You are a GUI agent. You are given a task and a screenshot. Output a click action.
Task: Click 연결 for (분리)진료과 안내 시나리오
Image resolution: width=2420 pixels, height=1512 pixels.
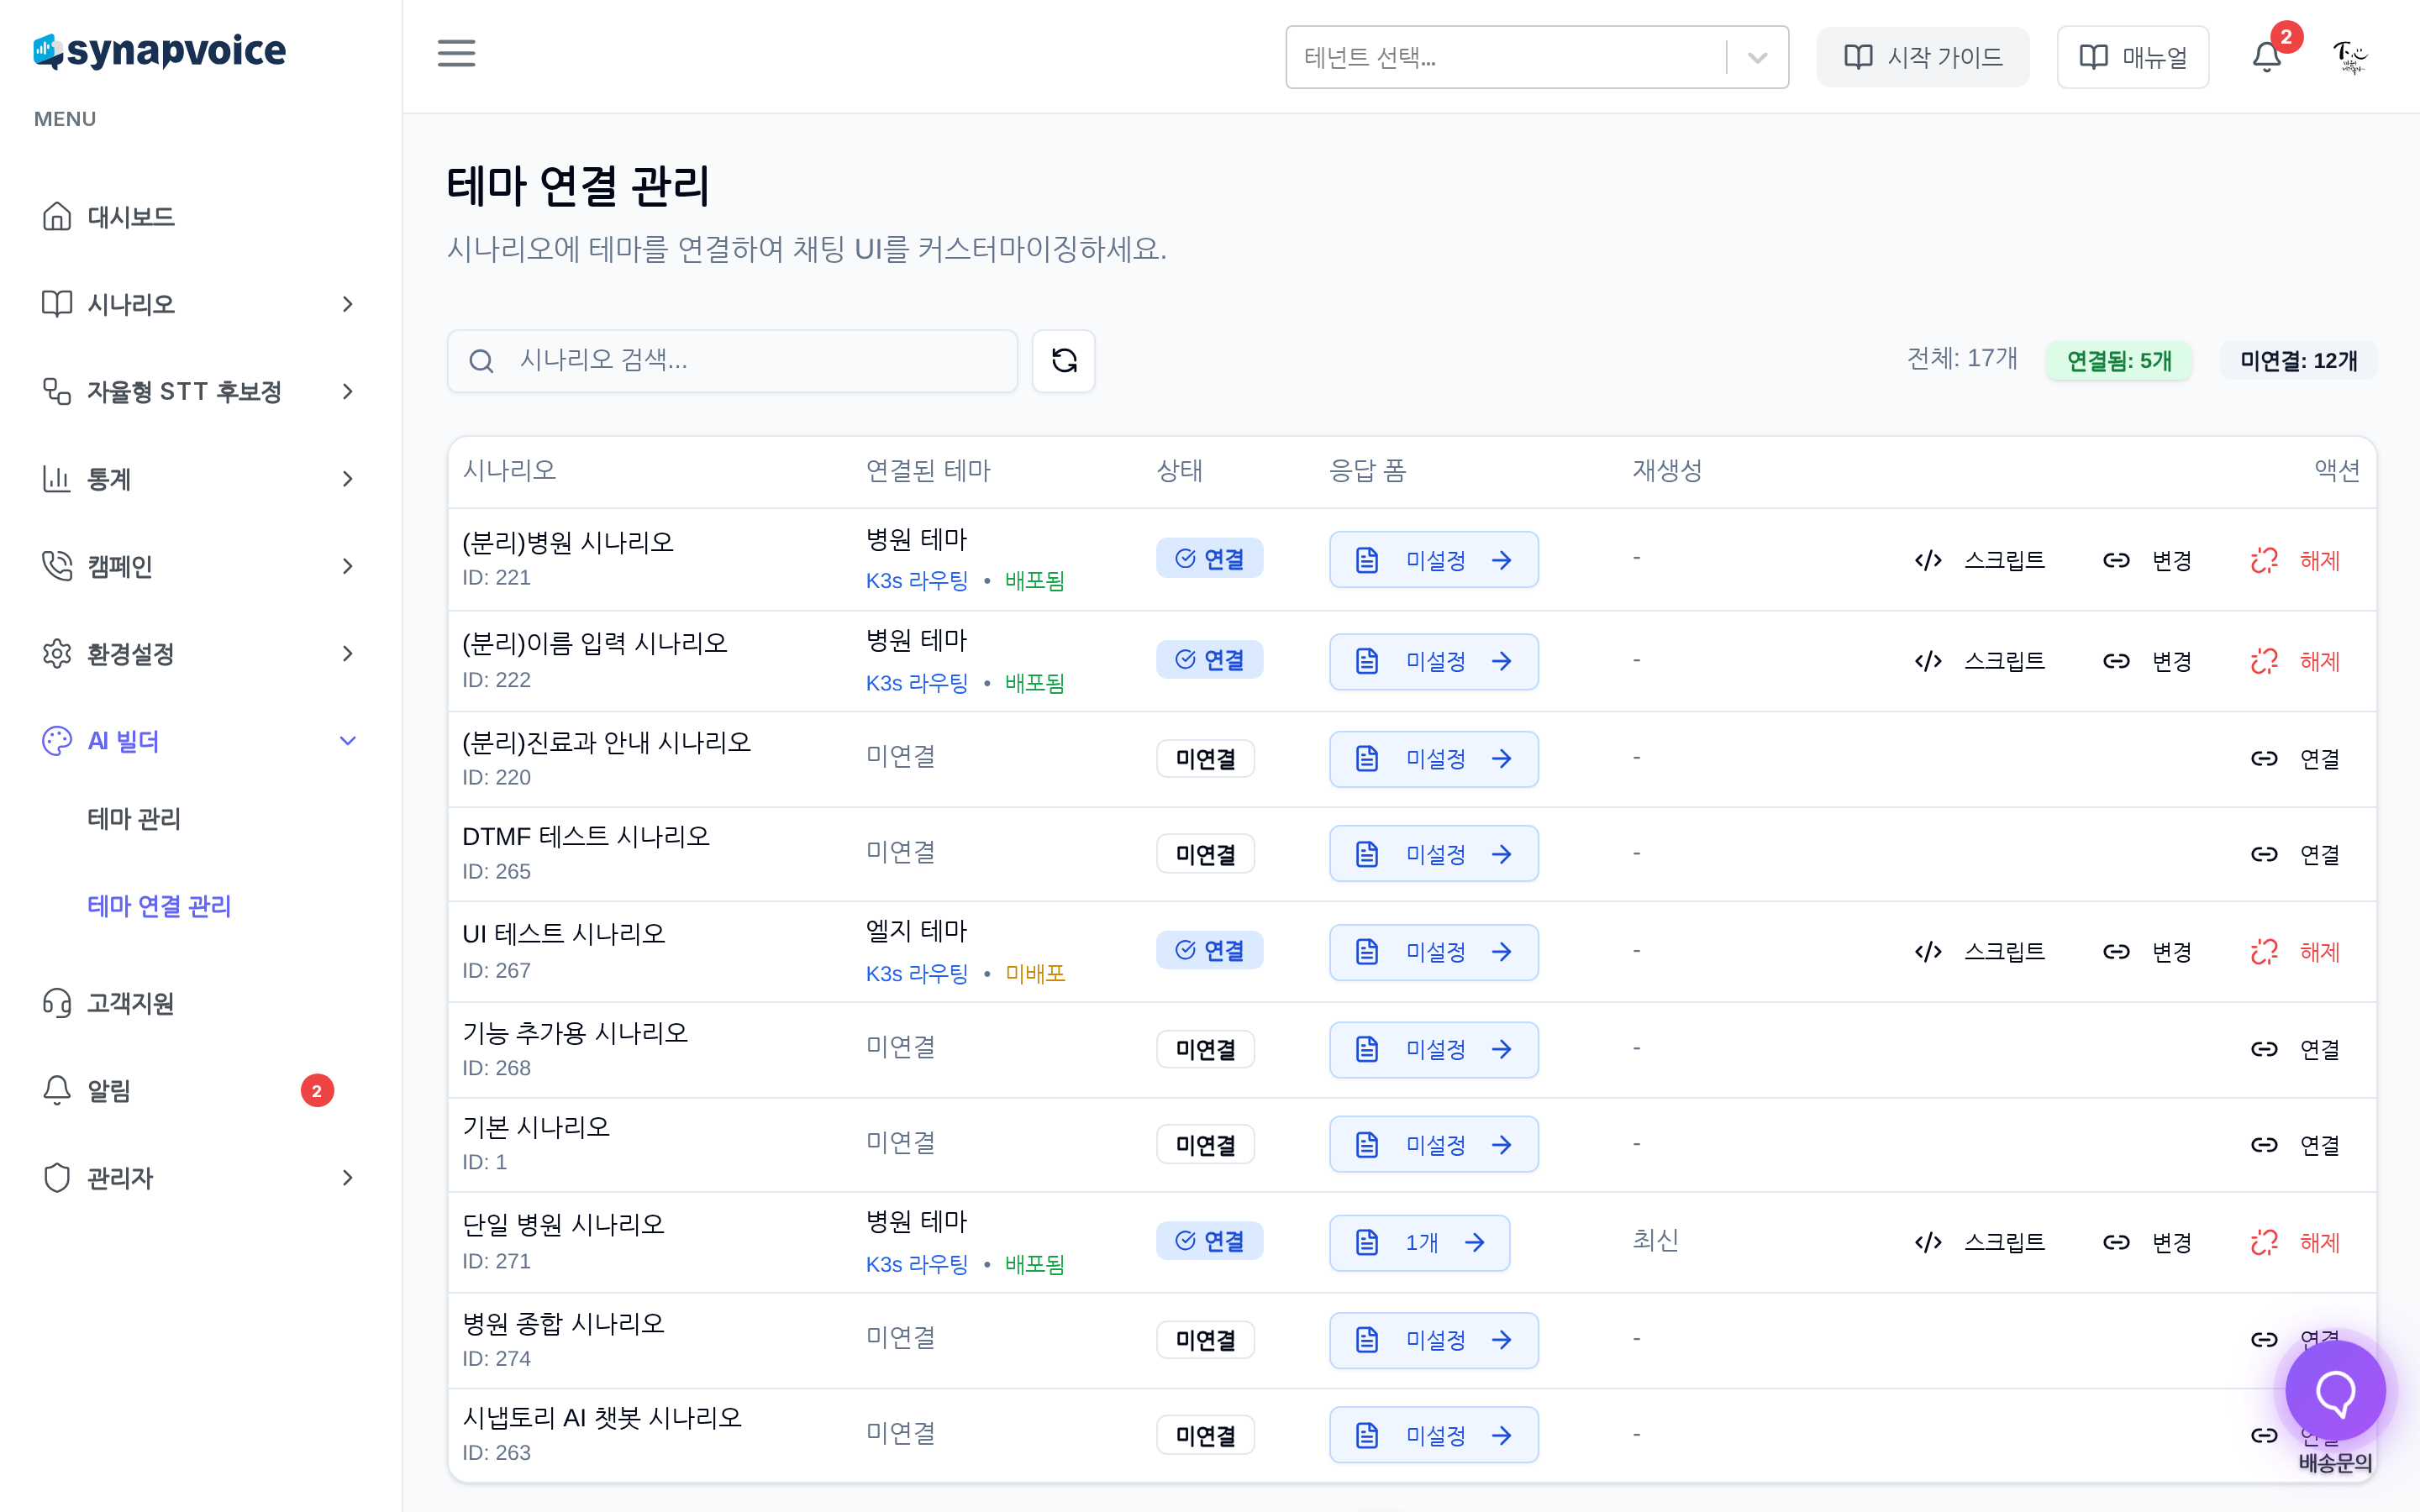pos(2295,758)
